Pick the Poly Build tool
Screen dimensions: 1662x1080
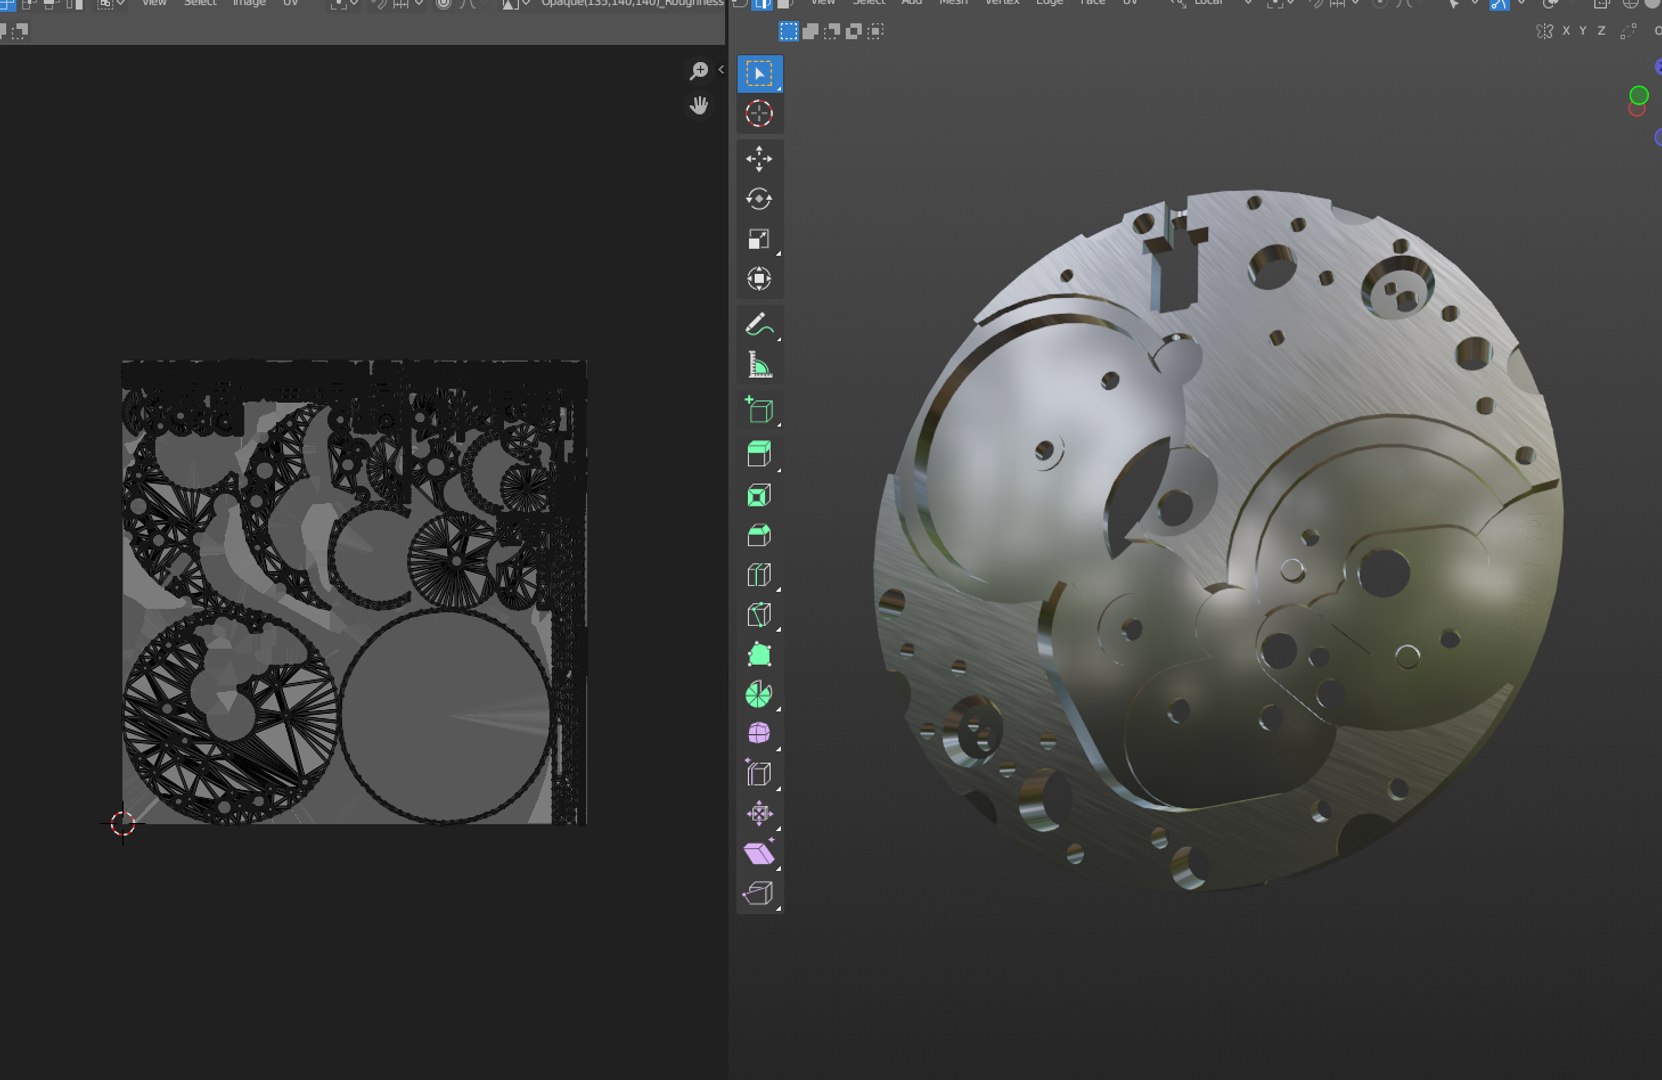[x=759, y=655]
